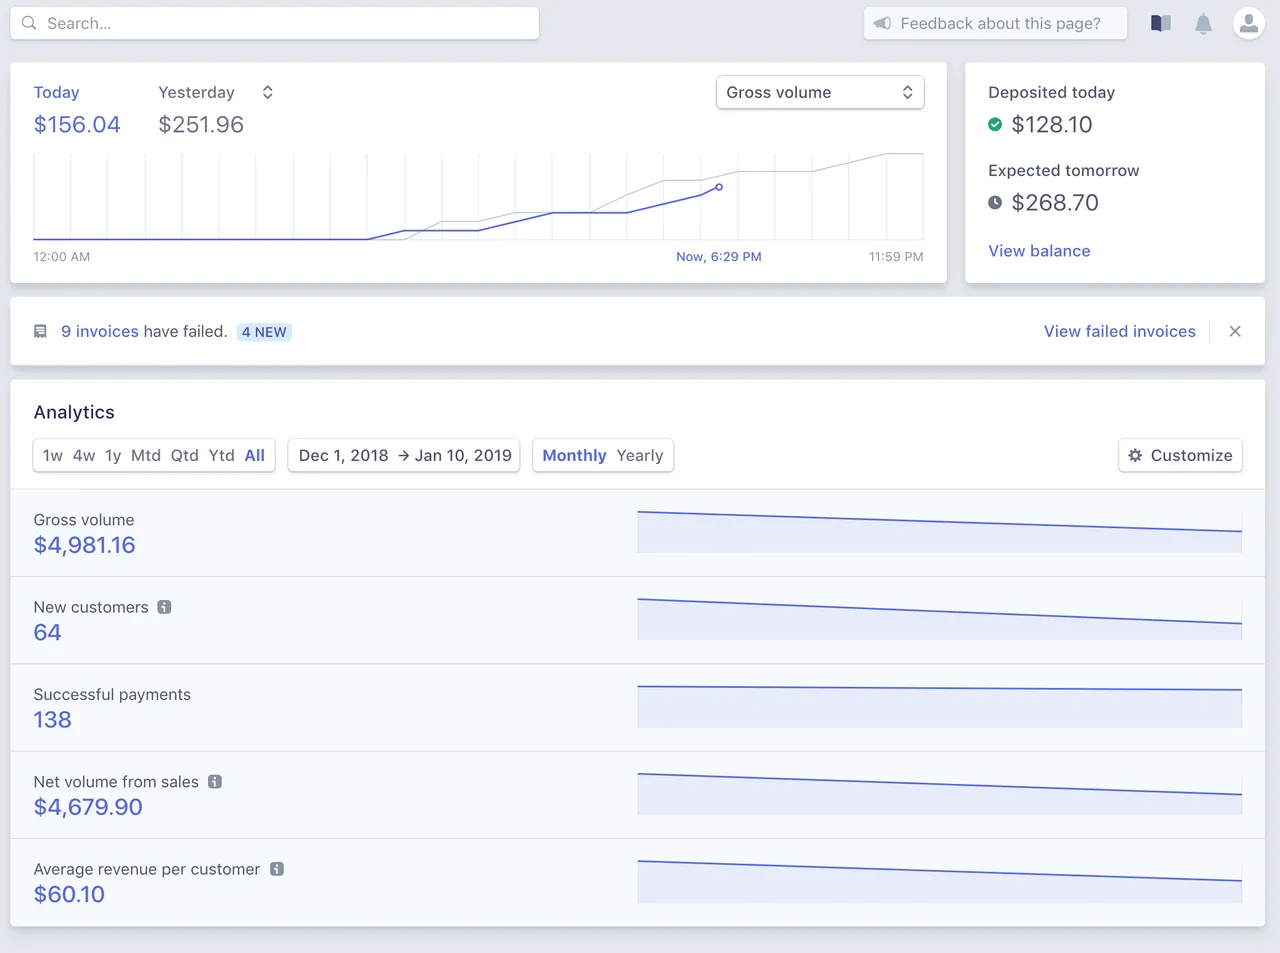This screenshot has height=953, width=1280.
Task: Show info for Net volume from sales
Action: (214, 782)
